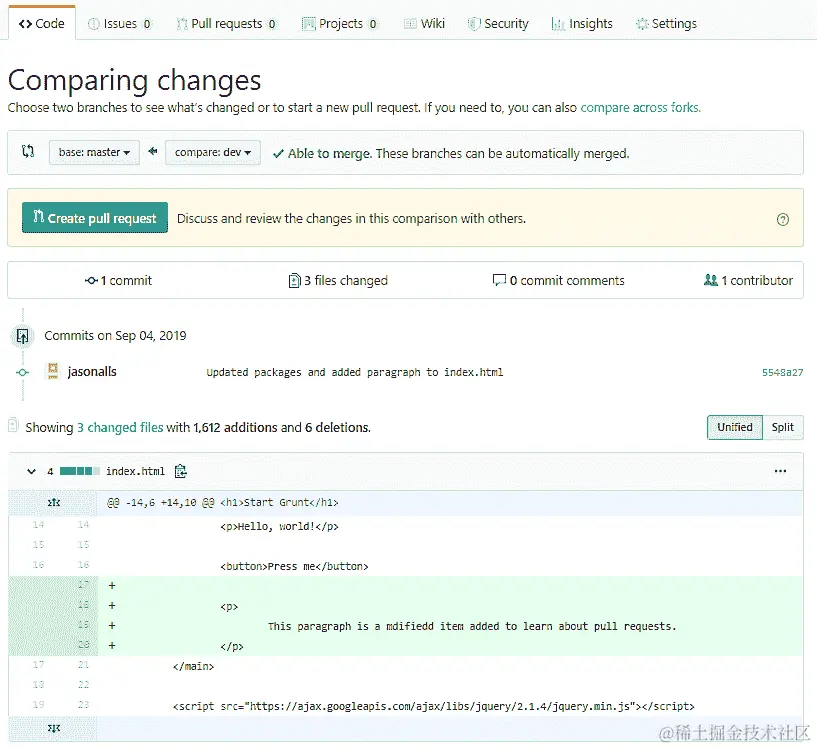
Task: Open the commit message about updated packages
Action: pos(354,372)
